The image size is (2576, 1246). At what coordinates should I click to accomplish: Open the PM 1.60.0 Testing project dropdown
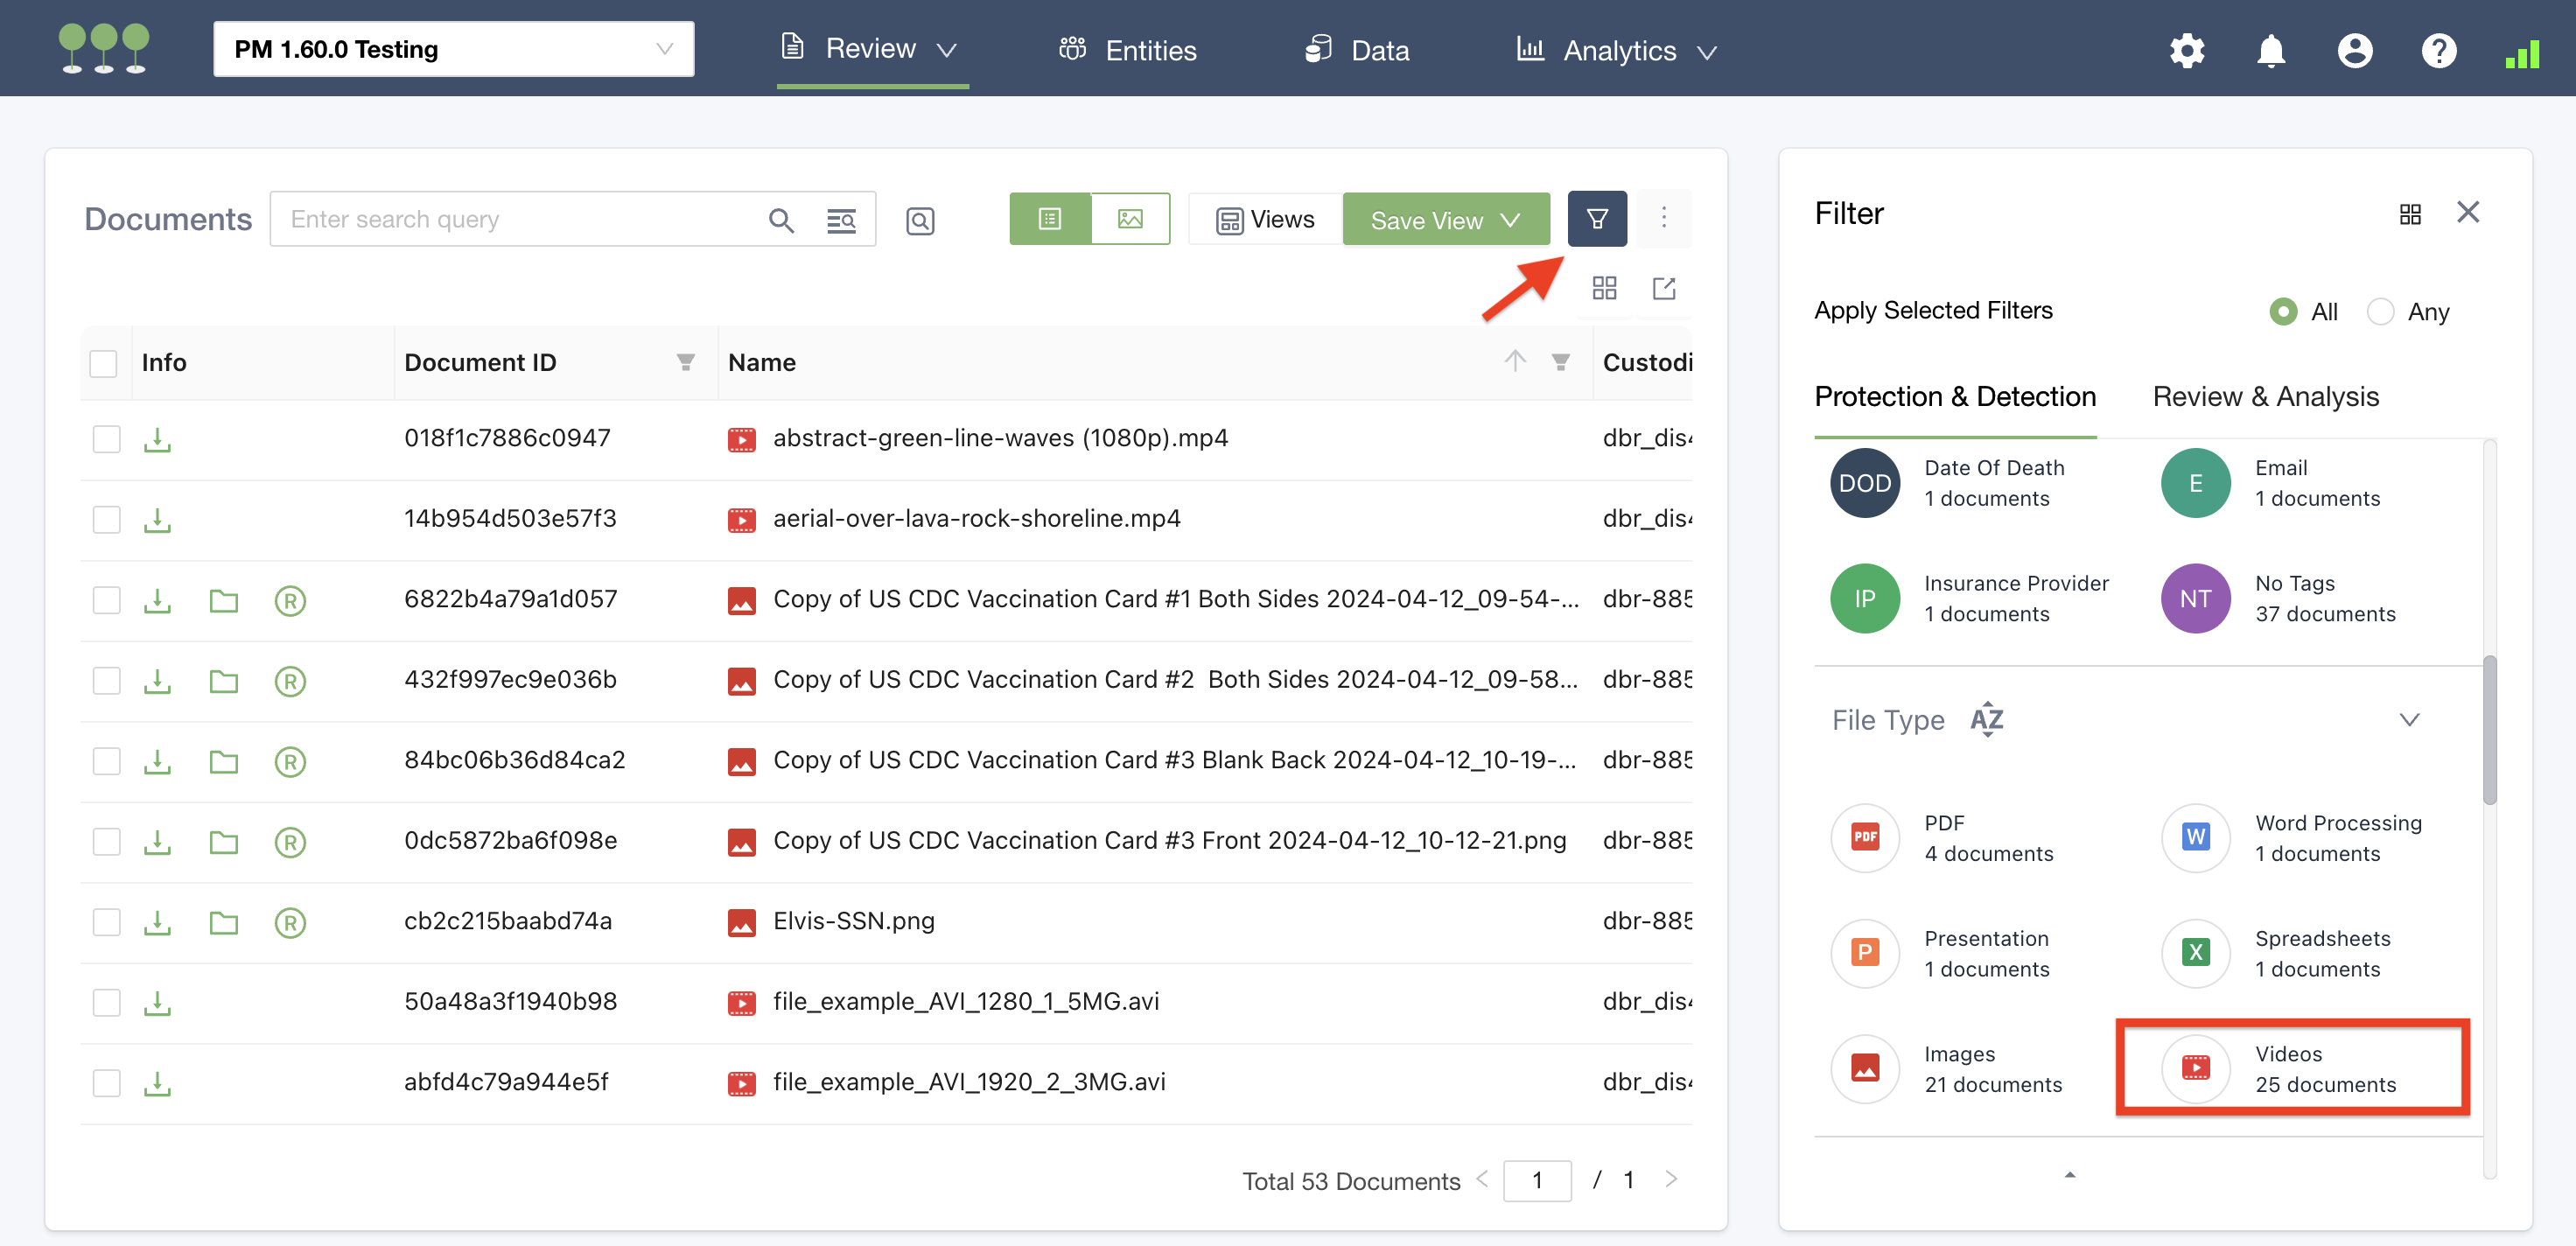tap(453, 49)
